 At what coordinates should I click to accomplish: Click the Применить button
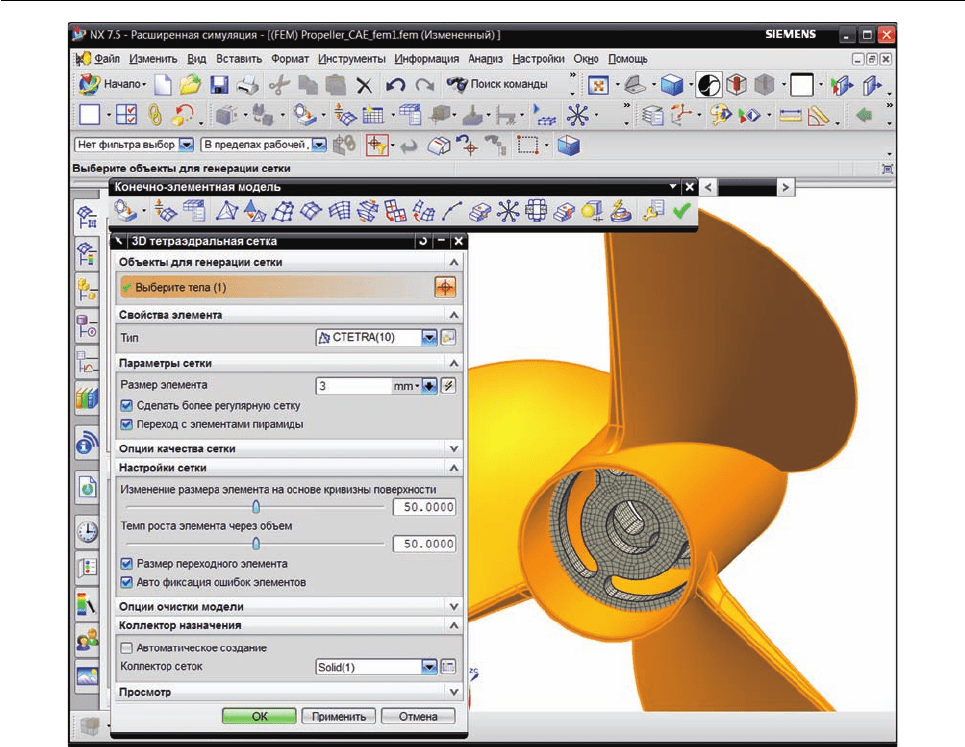(x=338, y=716)
